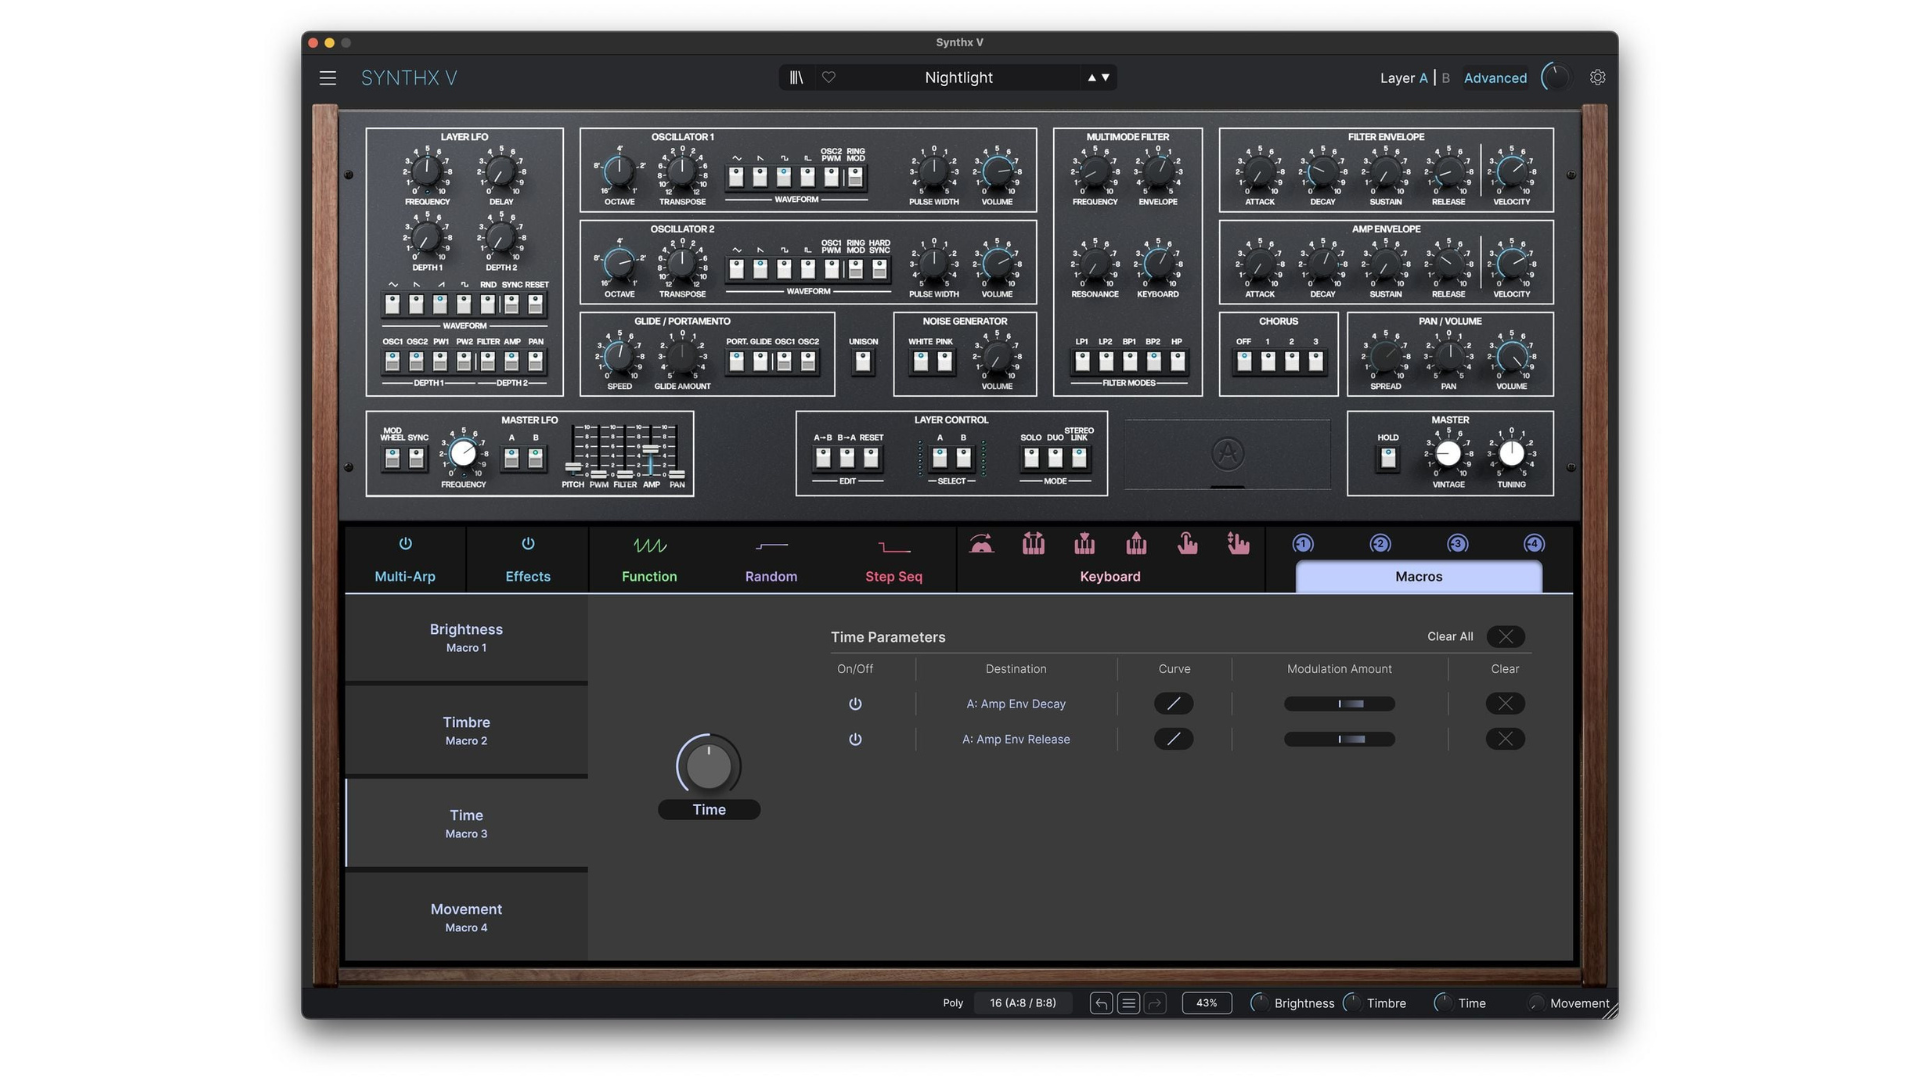
Task: Select the Macros tab
Action: [x=1419, y=577]
